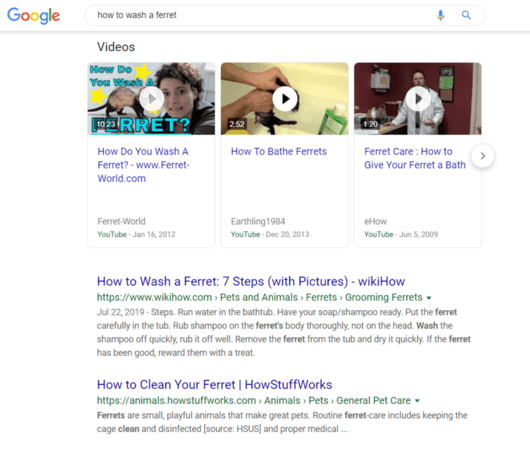Click 'Ferret-World' channel name
This screenshot has height=450, width=530.
point(121,221)
